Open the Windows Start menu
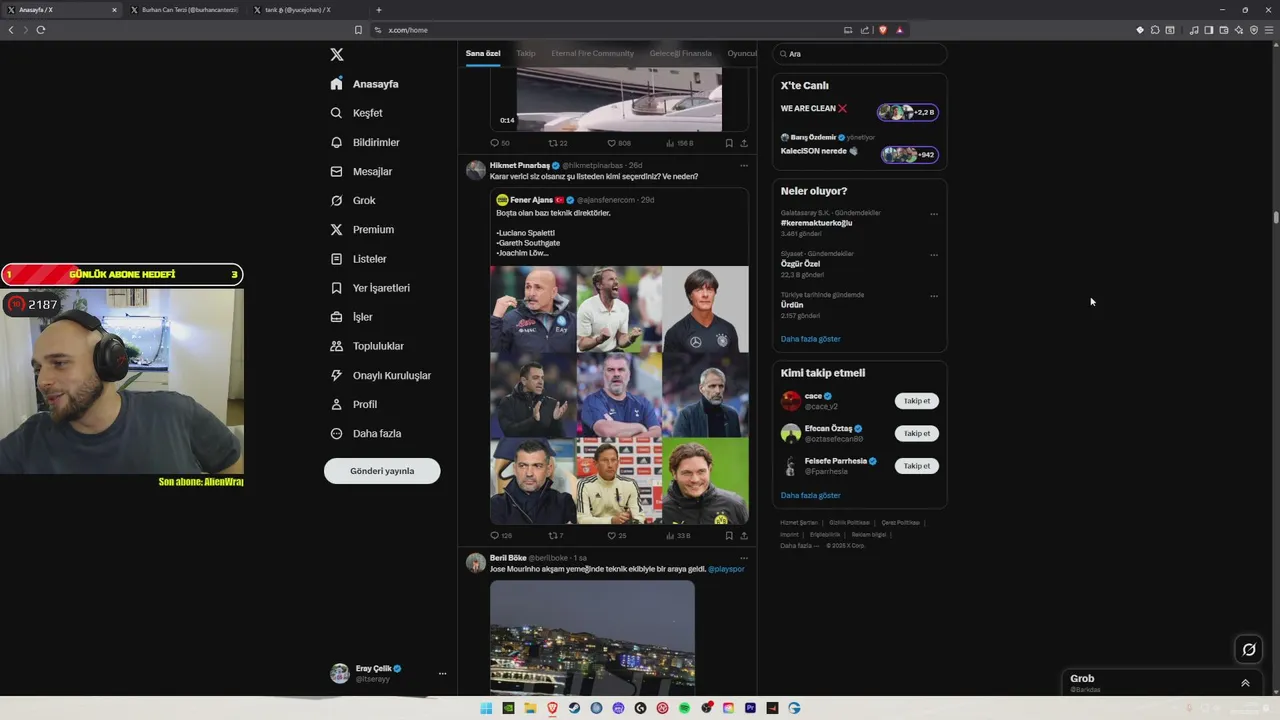The width and height of the screenshot is (1280, 720). coord(486,708)
